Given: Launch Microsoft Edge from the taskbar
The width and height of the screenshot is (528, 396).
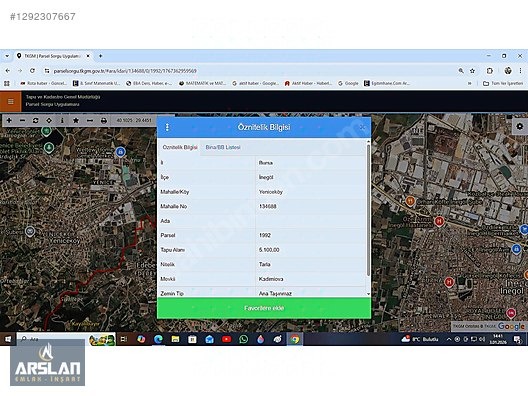Looking at the screenshot, I should point(158,339).
